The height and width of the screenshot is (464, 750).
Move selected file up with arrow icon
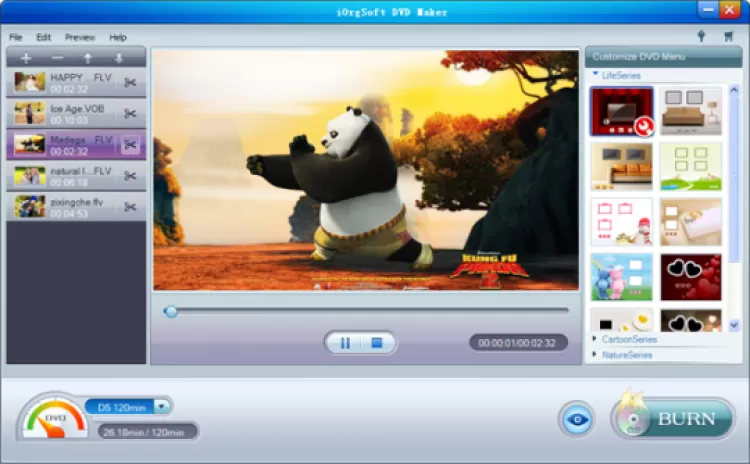click(88, 58)
